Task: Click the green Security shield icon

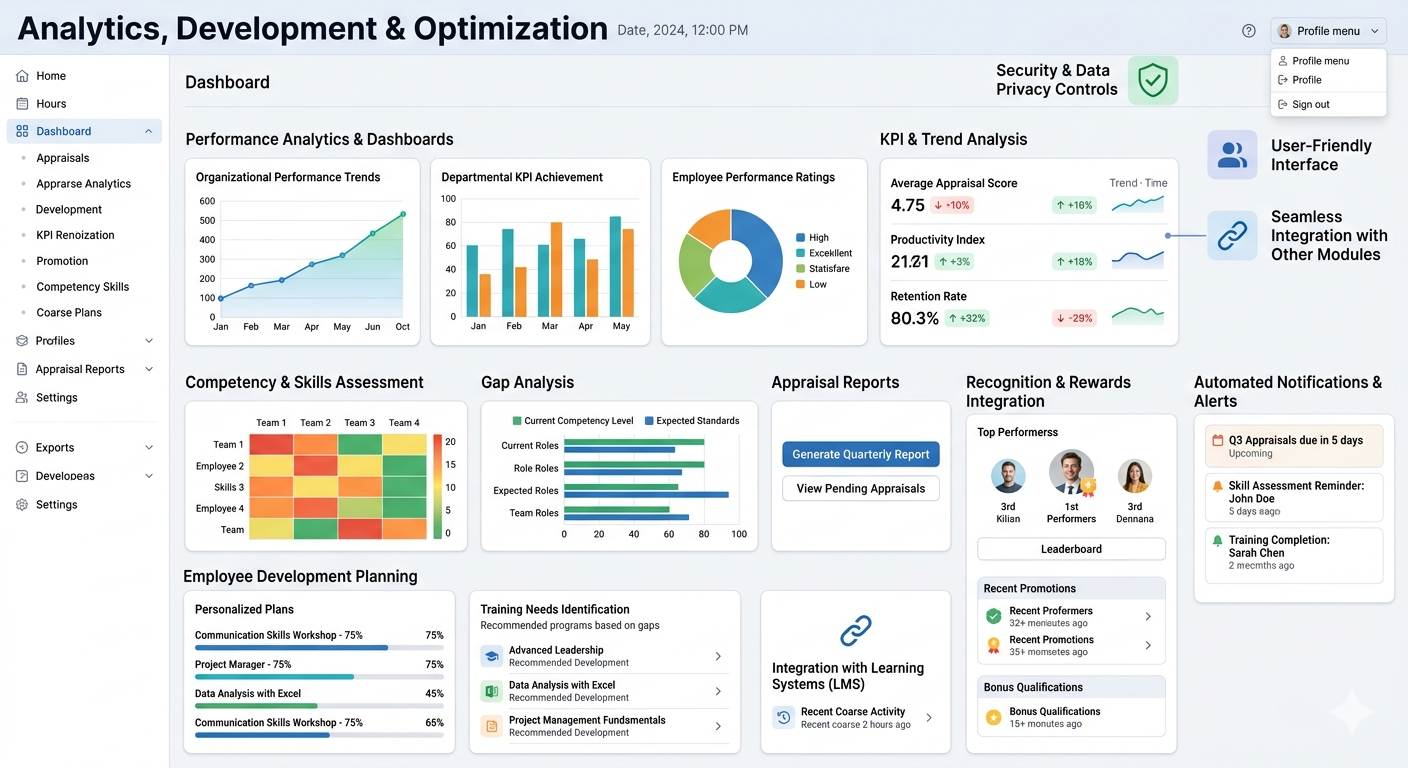Action: point(1153,80)
